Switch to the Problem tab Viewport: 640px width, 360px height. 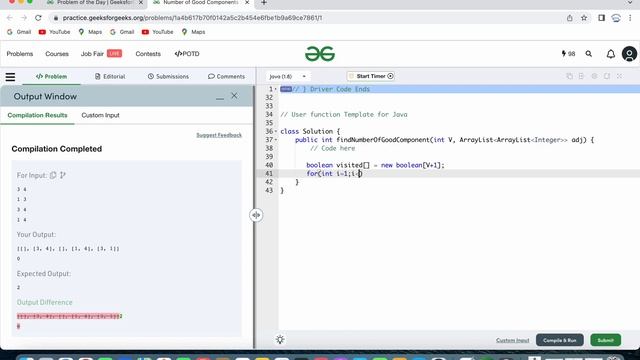(x=51, y=76)
